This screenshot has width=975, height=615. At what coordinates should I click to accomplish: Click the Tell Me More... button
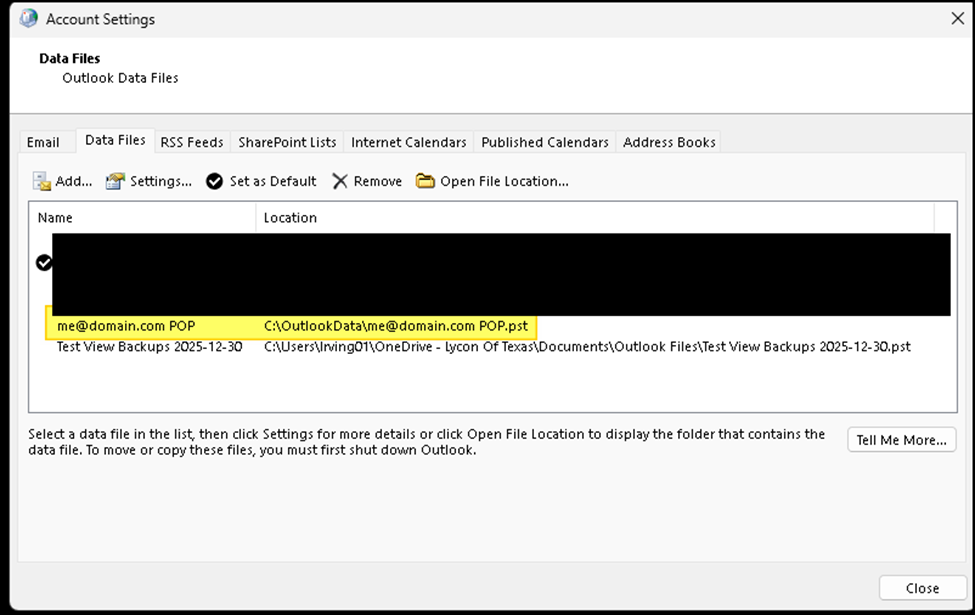click(x=902, y=440)
